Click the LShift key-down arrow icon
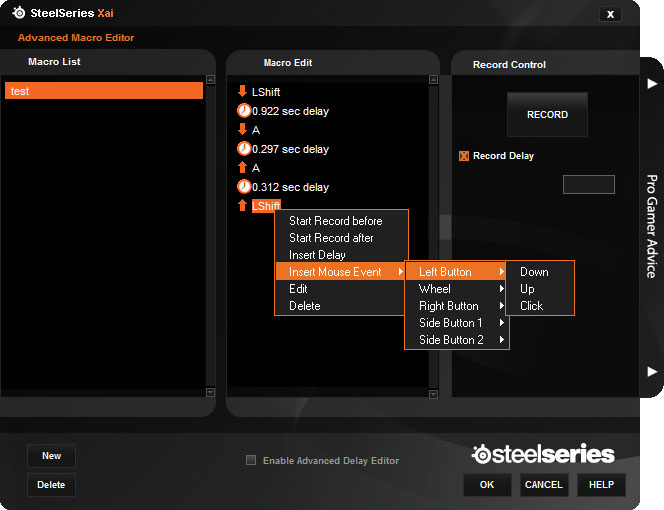The width and height of the screenshot is (664, 510). click(242, 91)
